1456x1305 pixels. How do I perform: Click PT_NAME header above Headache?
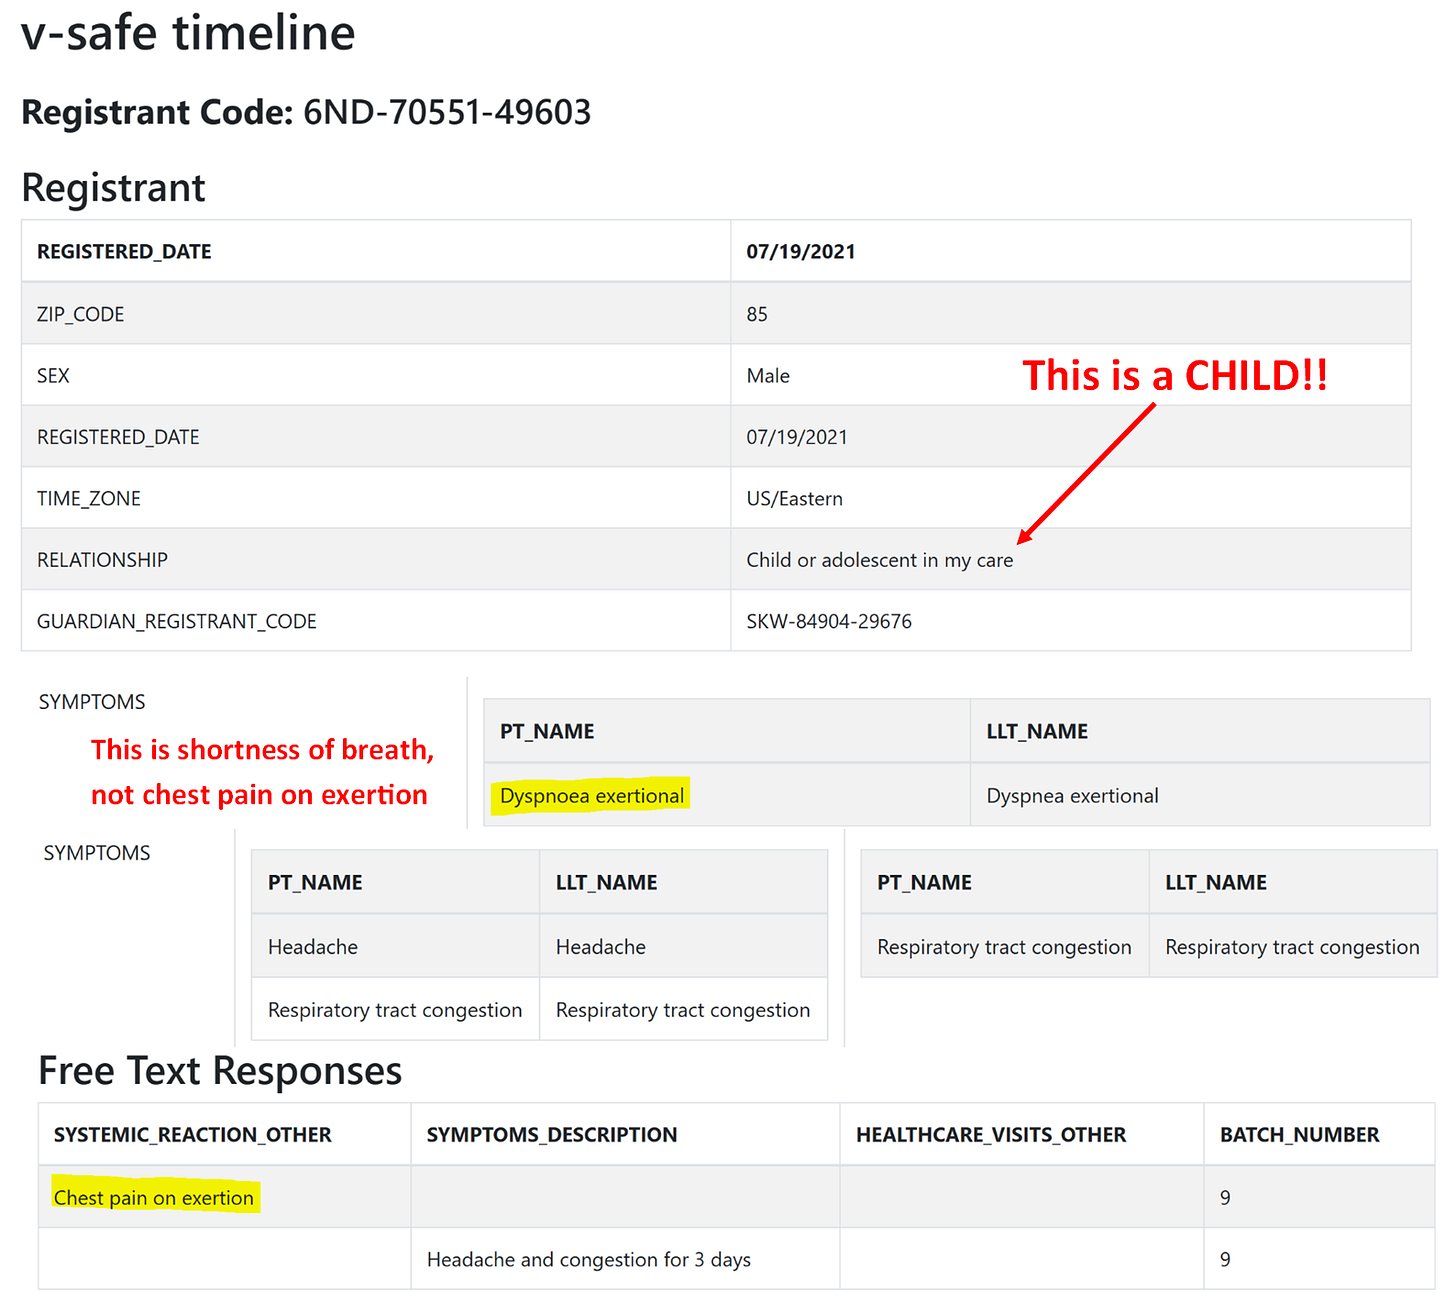click(395, 882)
